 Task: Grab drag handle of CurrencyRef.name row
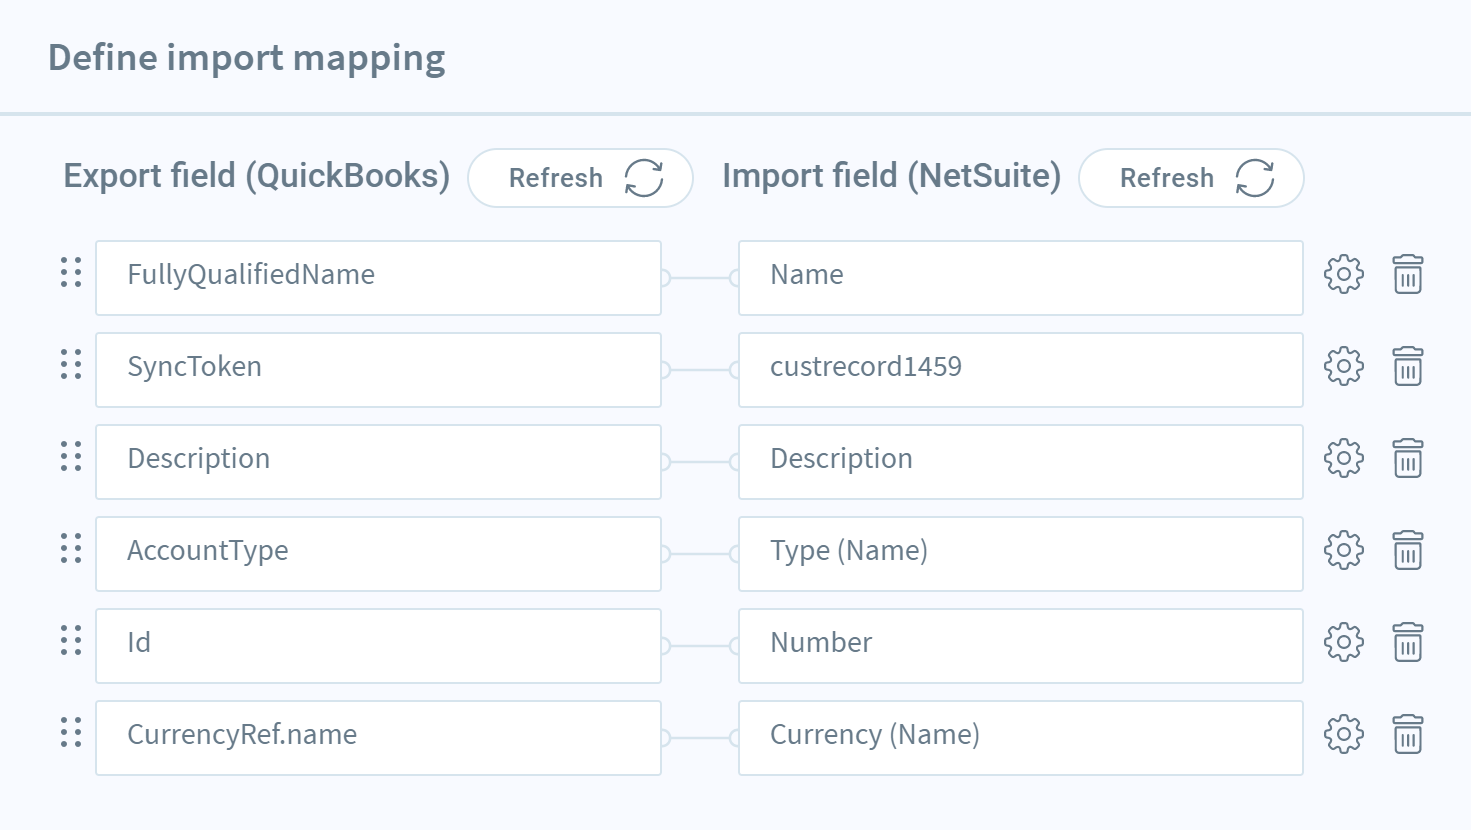tap(71, 732)
